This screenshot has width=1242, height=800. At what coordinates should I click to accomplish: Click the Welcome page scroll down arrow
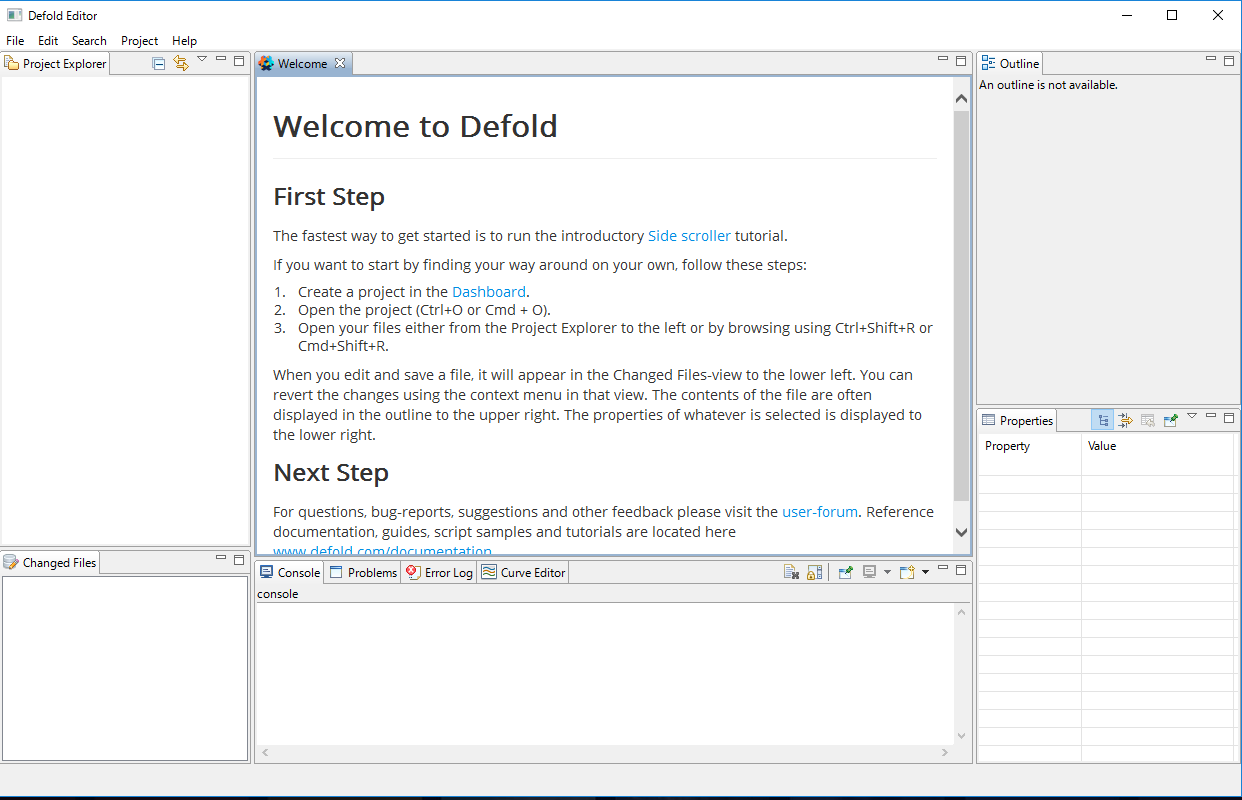961,533
